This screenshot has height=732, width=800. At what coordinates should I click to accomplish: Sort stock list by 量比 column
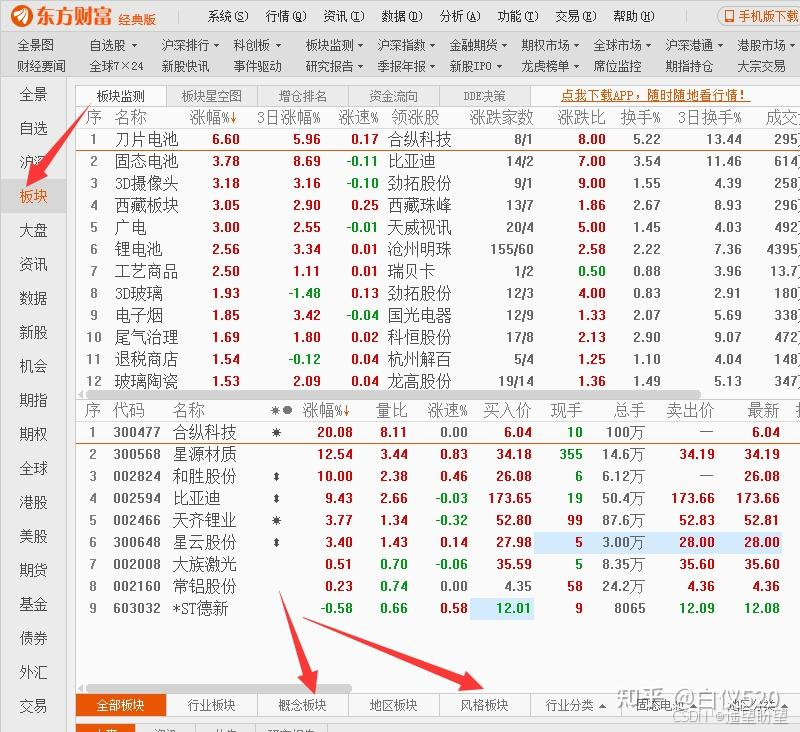pyautogui.click(x=391, y=410)
